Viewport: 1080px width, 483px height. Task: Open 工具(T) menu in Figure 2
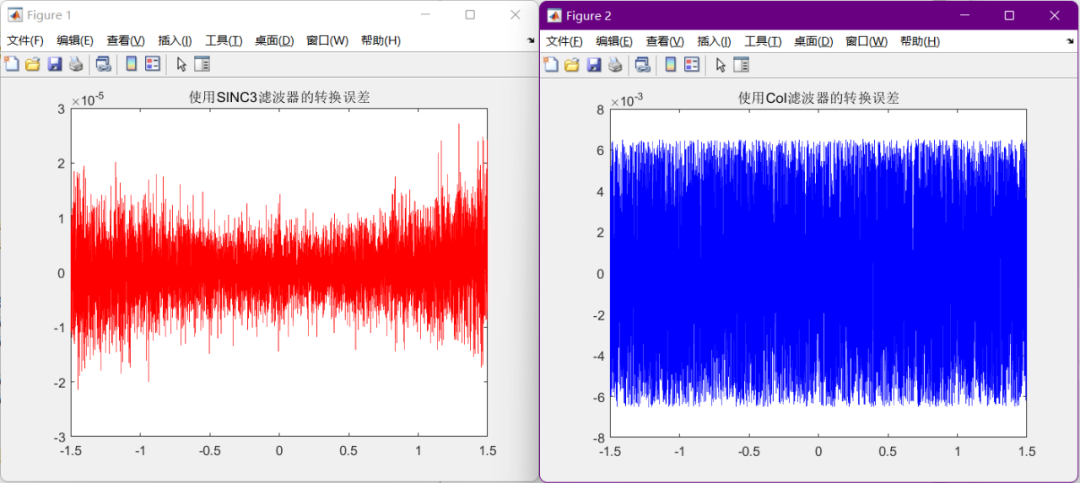coord(762,41)
